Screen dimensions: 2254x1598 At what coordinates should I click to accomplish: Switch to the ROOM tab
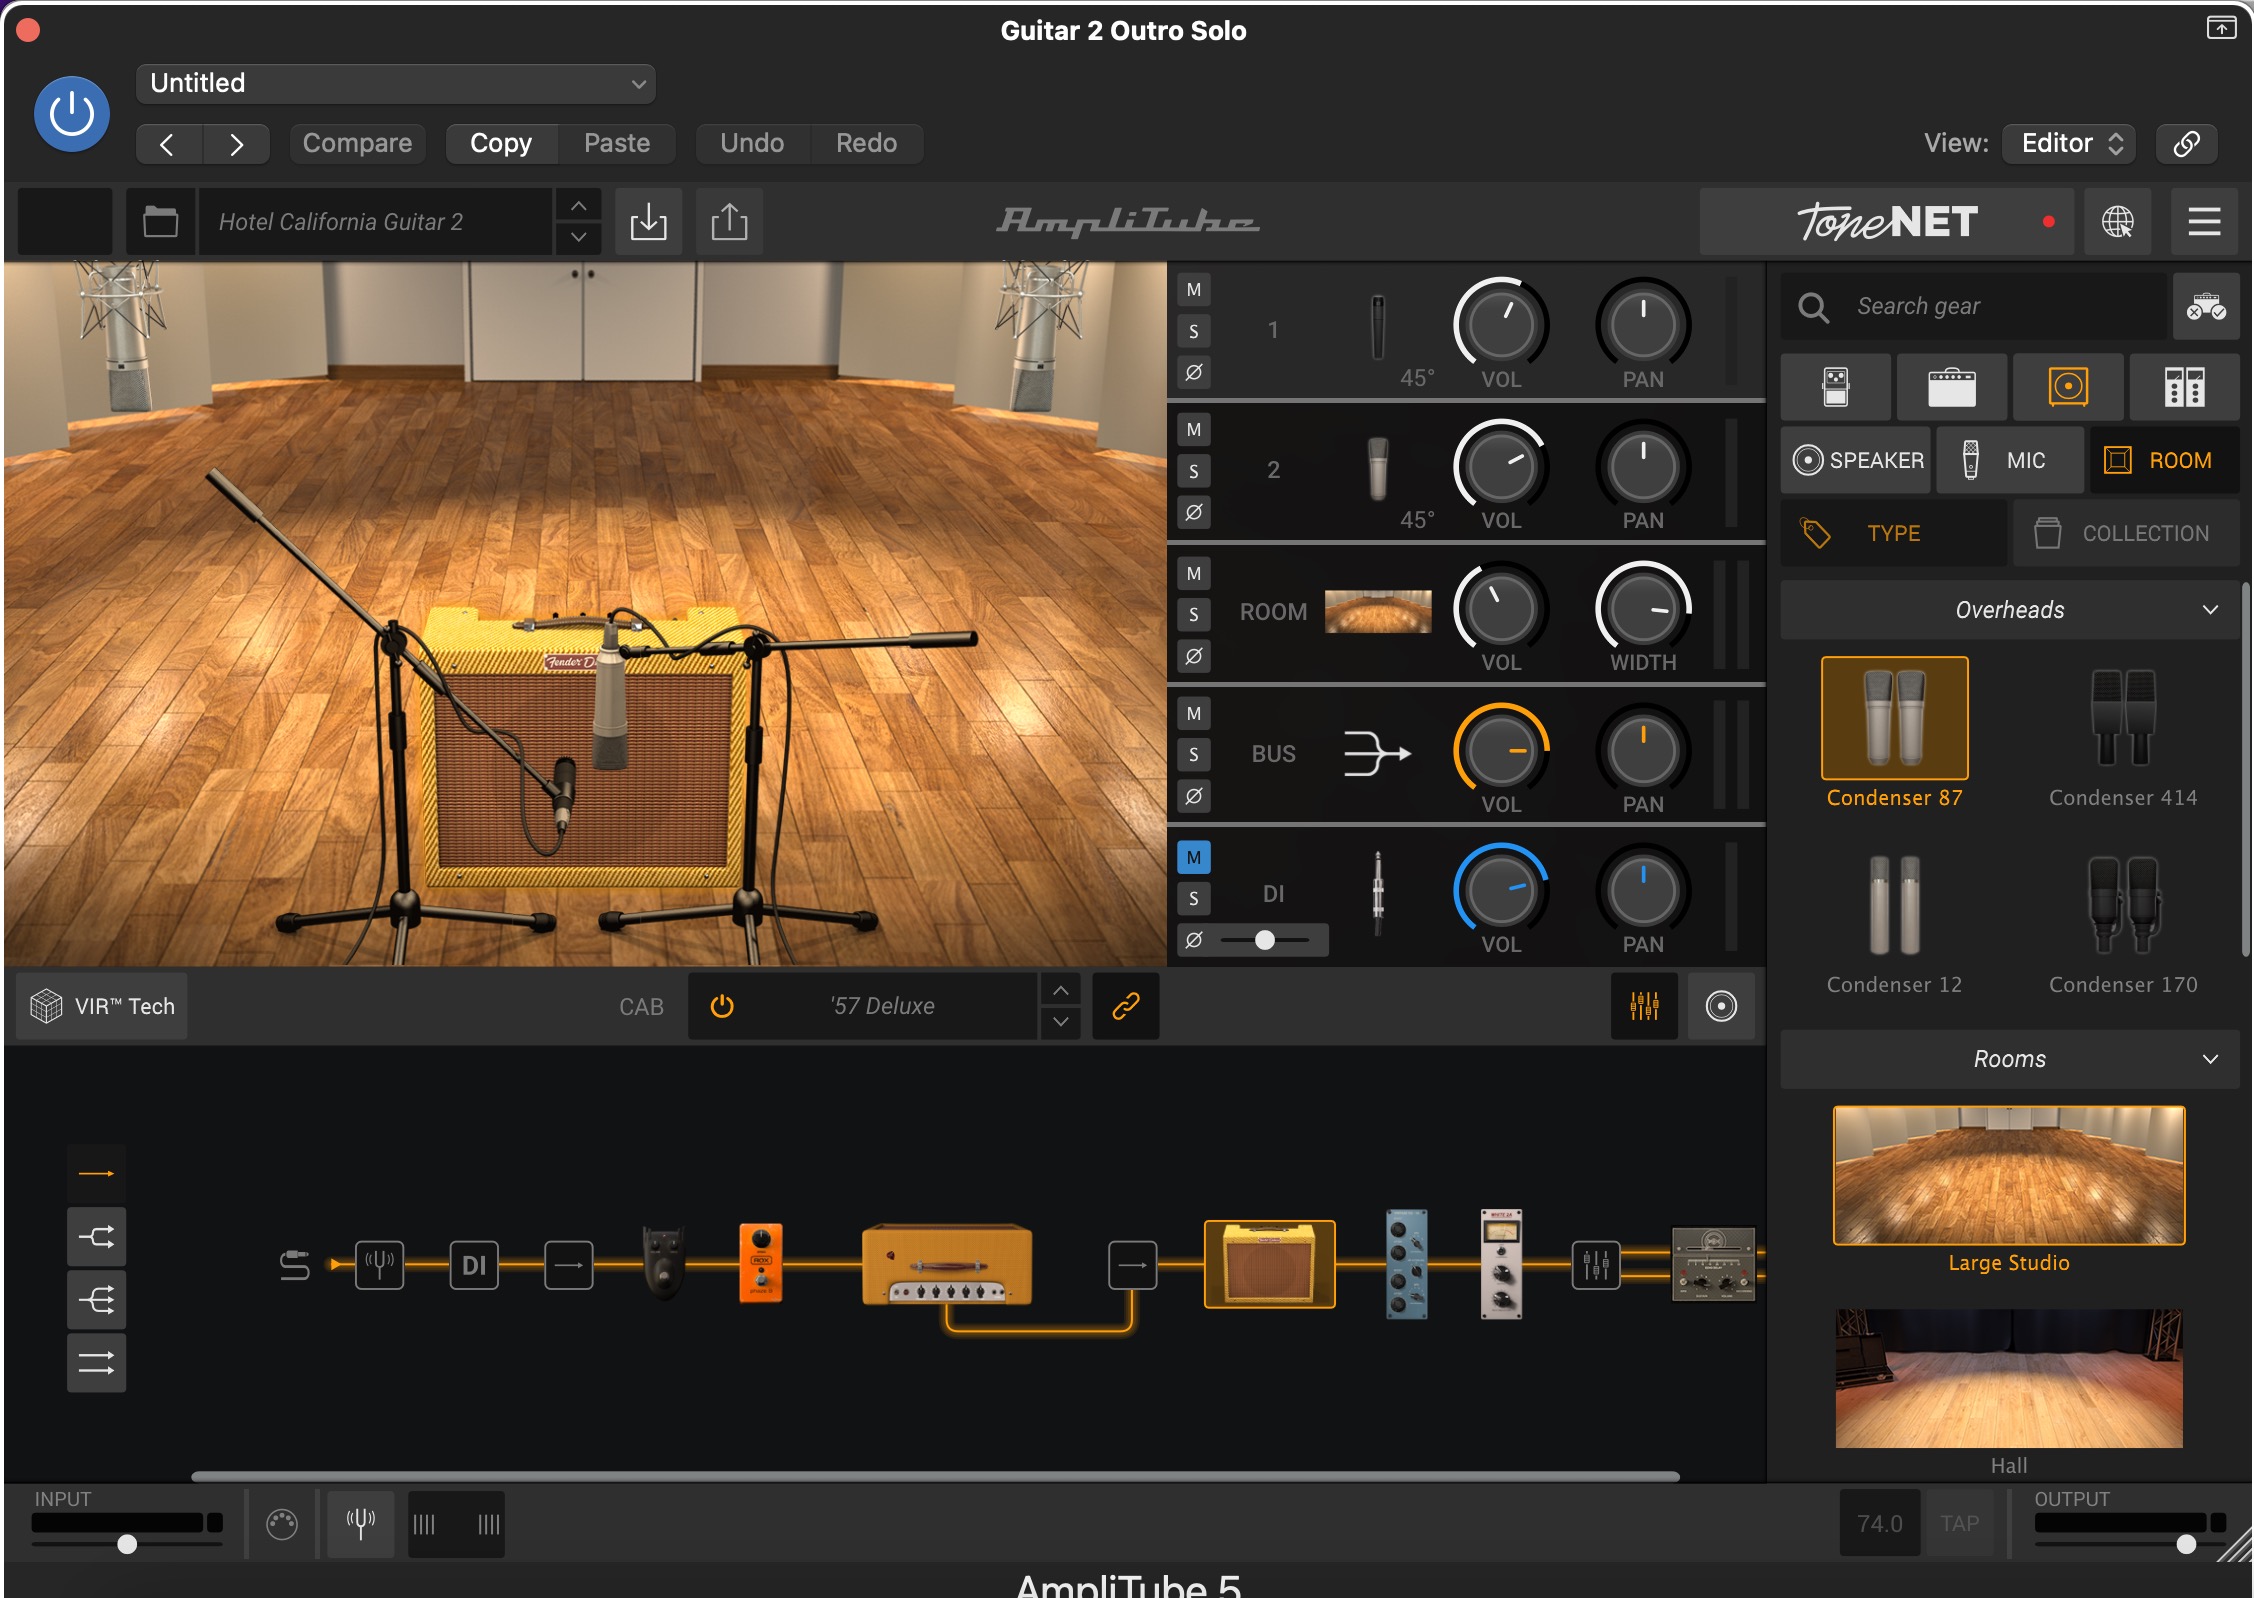pos(2164,460)
